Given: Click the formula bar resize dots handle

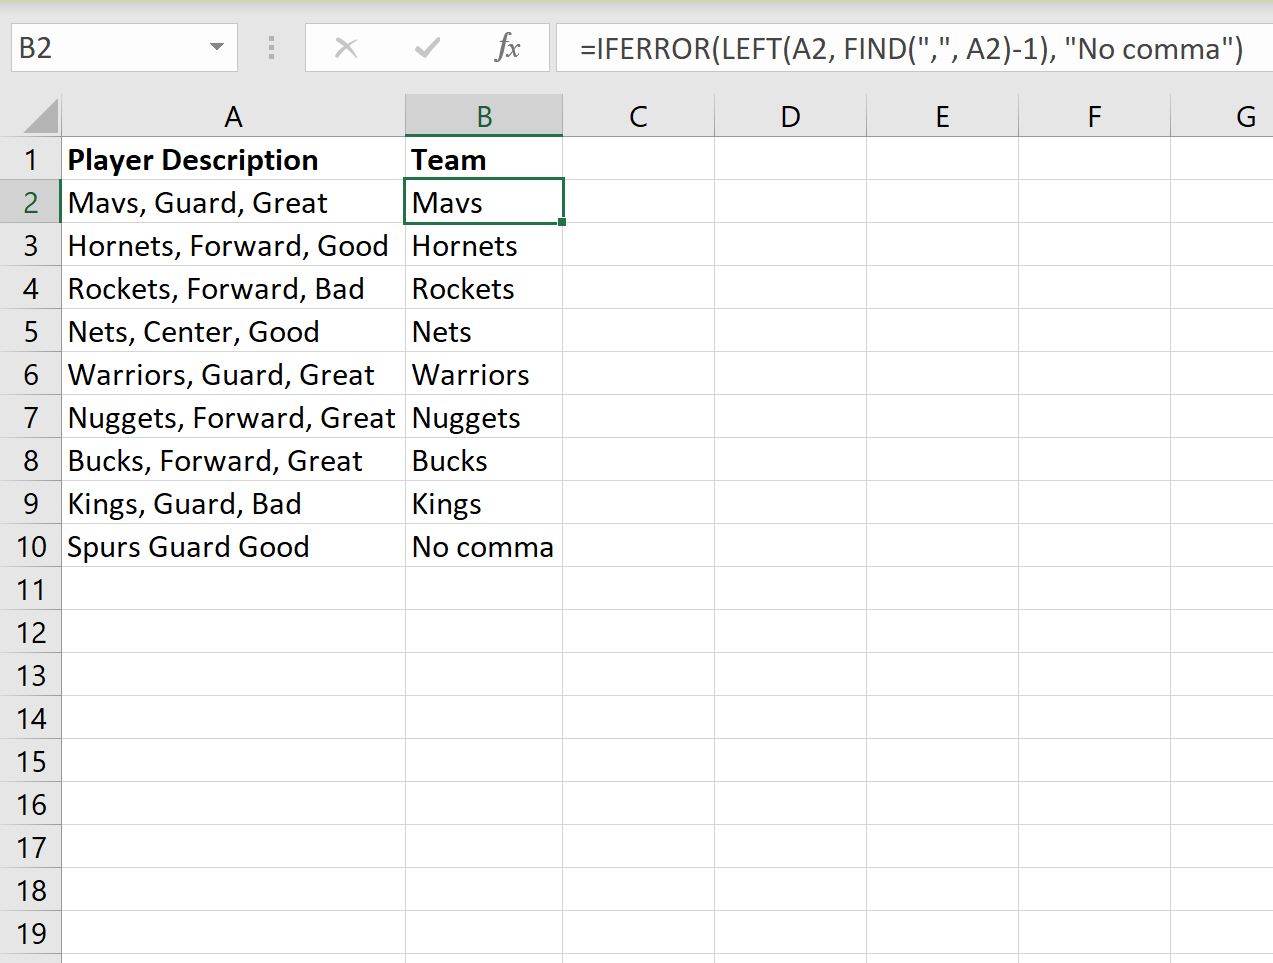Looking at the screenshot, I should pyautogui.click(x=271, y=48).
